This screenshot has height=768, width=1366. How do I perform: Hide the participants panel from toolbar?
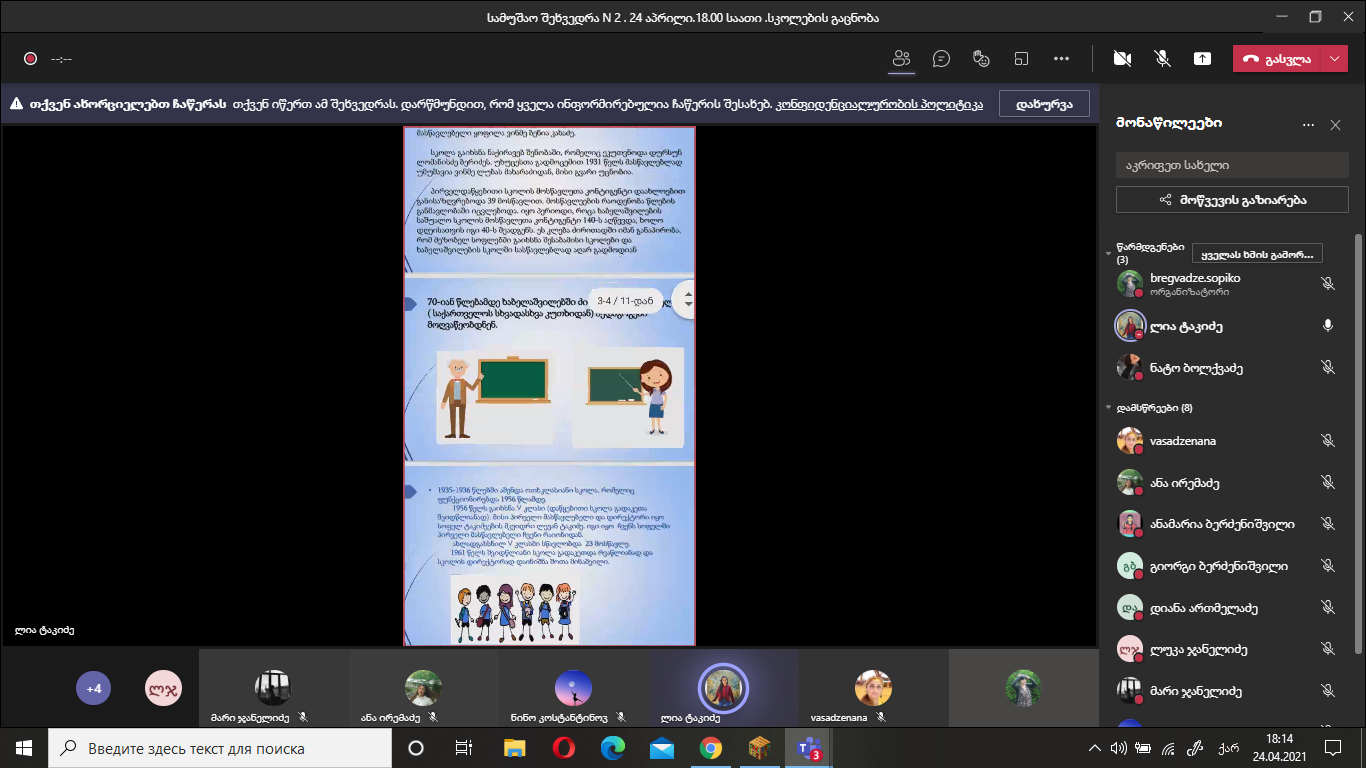pos(902,59)
